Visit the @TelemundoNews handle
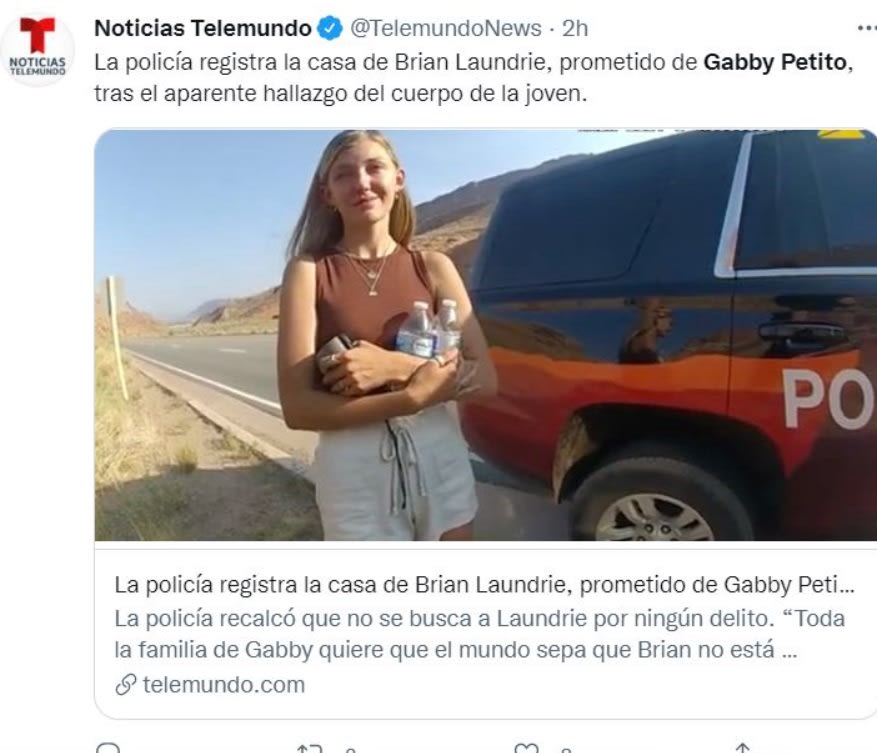This screenshot has width=877, height=753. 446,28
